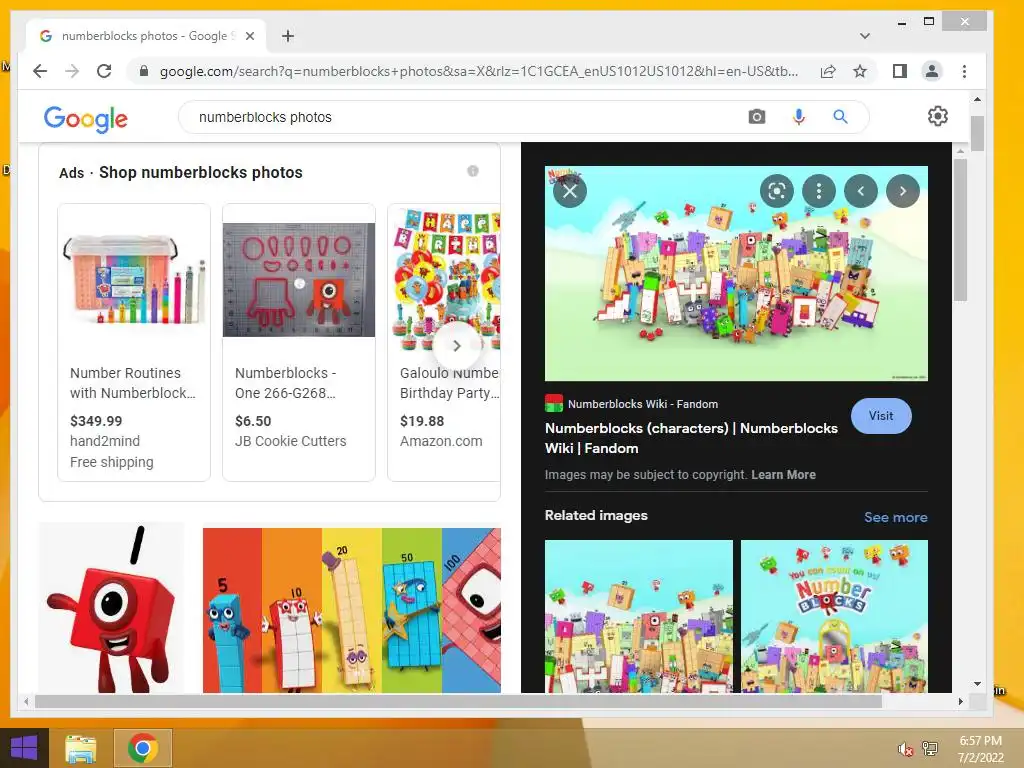Open Numberblocks (characters) Wiki title link
This screenshot has width=1024, height=768.
tap(691, 438)
